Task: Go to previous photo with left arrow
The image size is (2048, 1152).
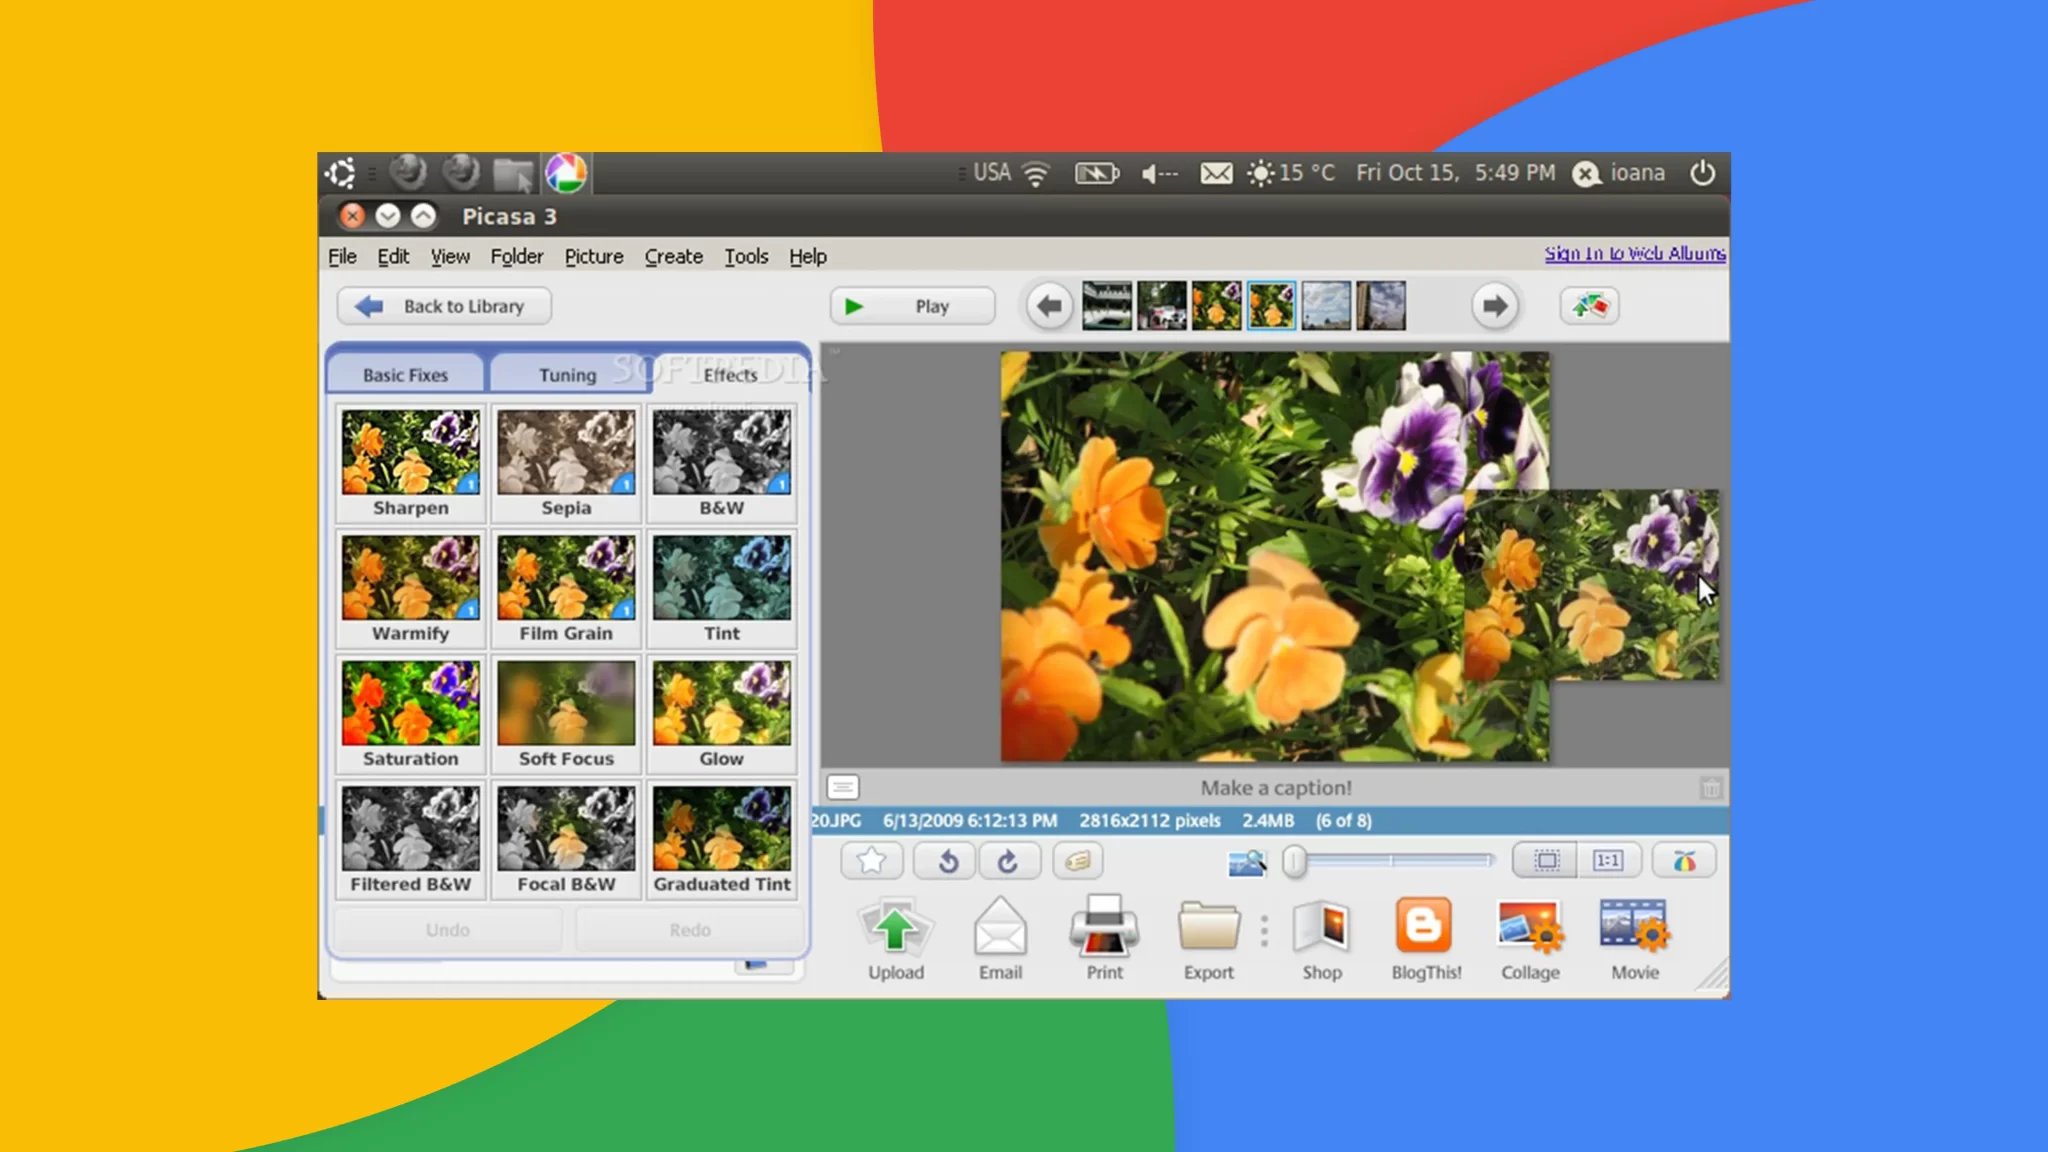Action: 1049,306
